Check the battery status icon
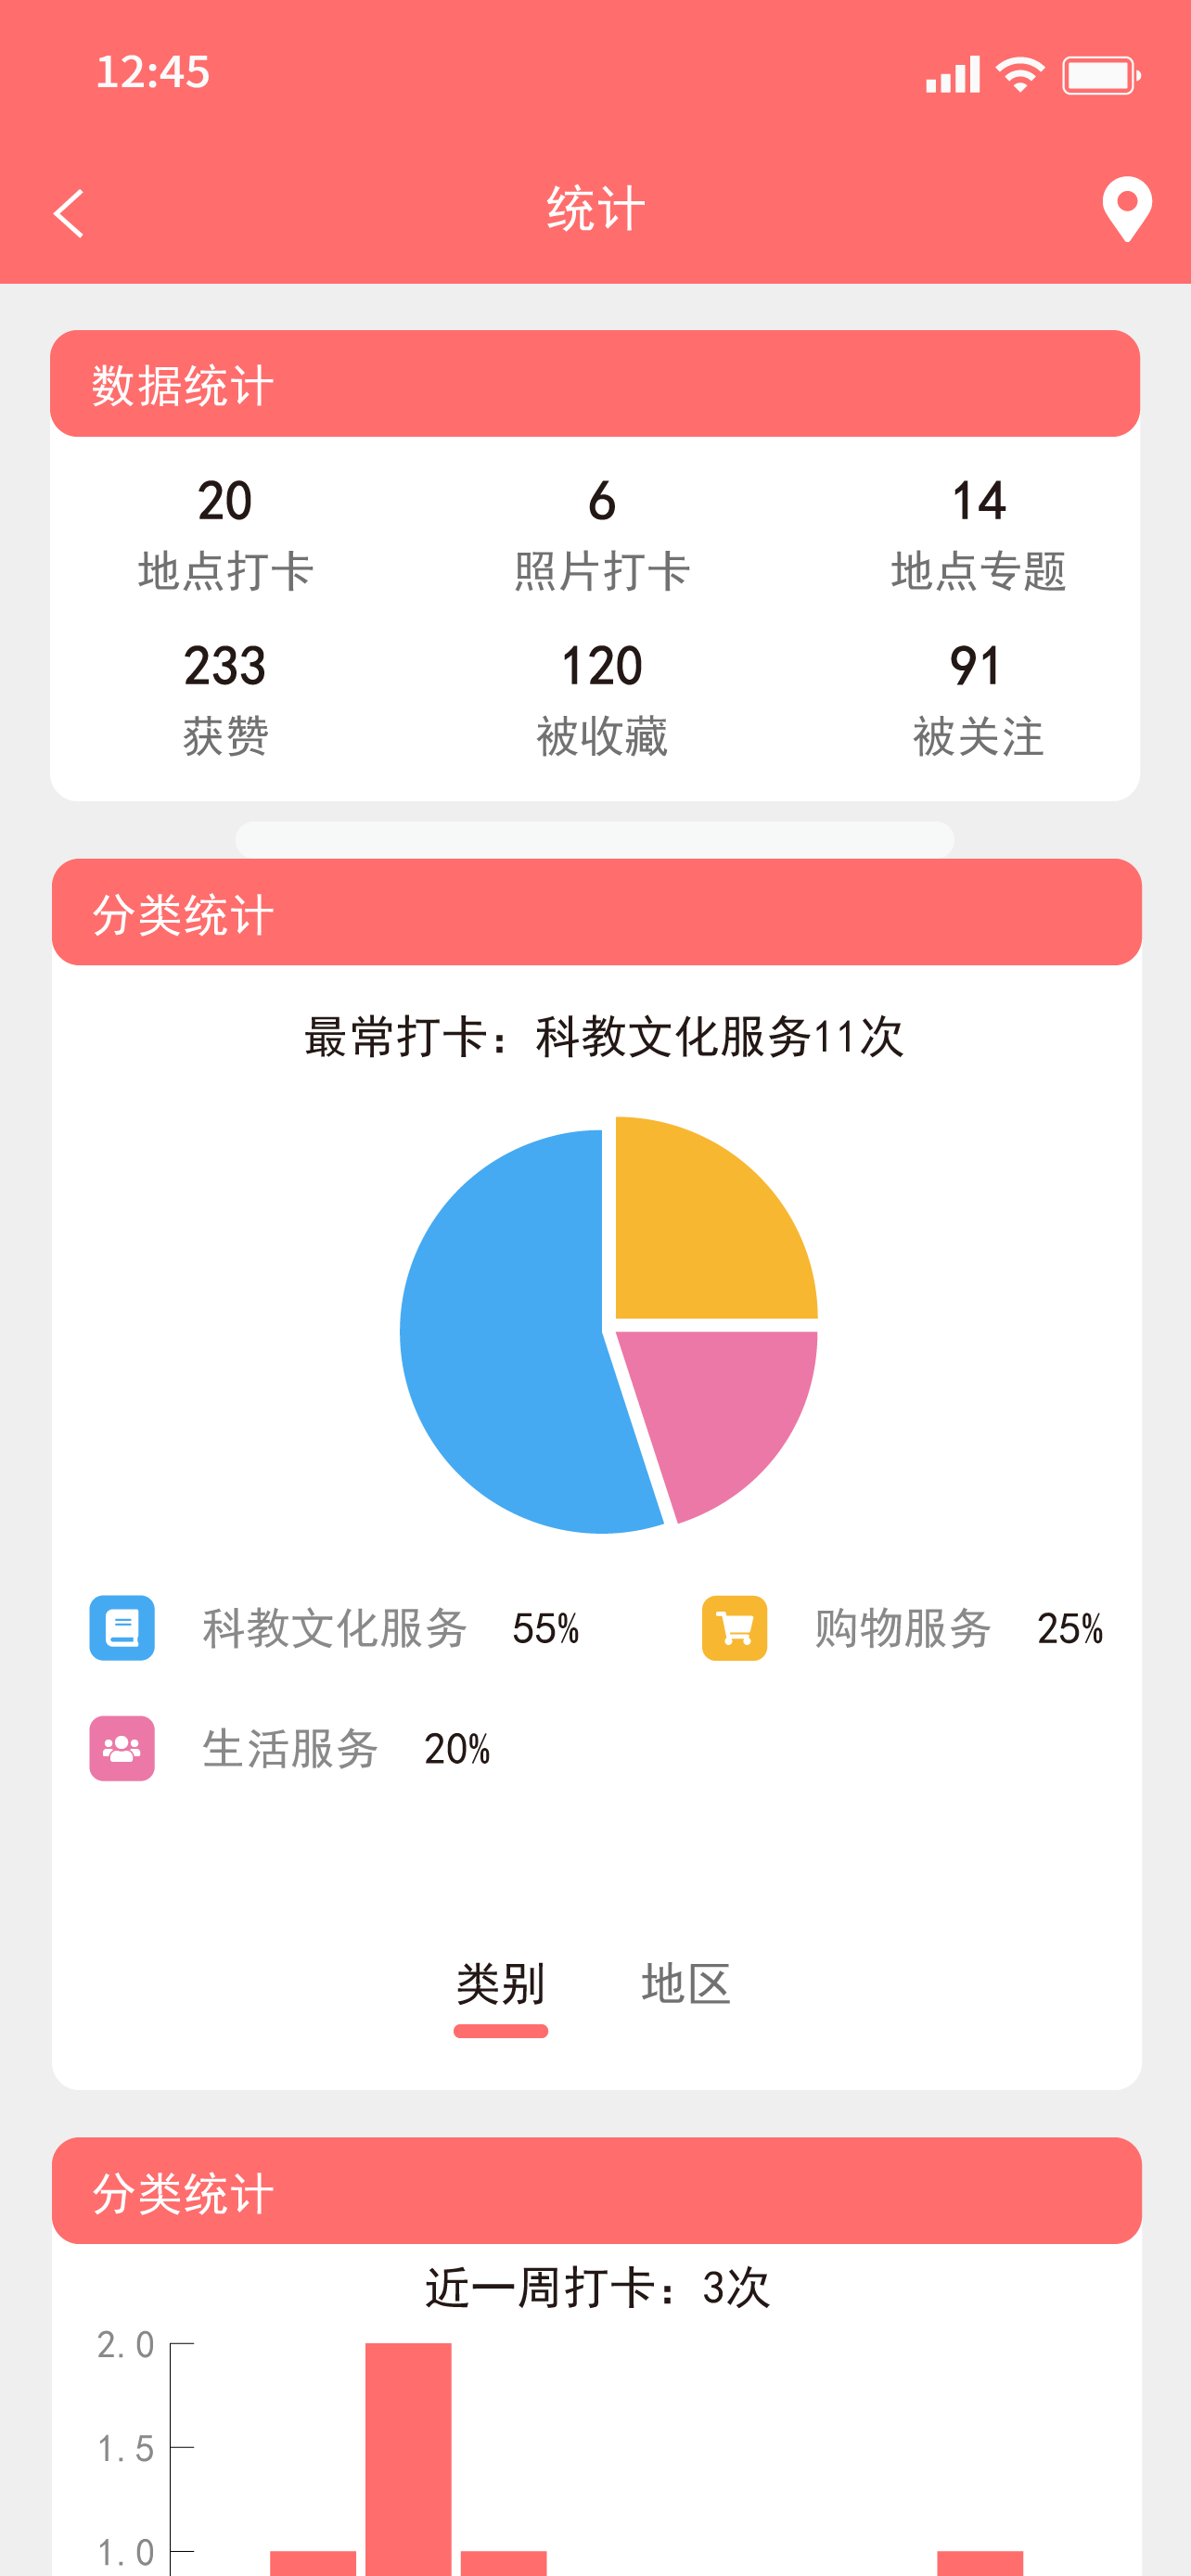 pos(1101,75)
